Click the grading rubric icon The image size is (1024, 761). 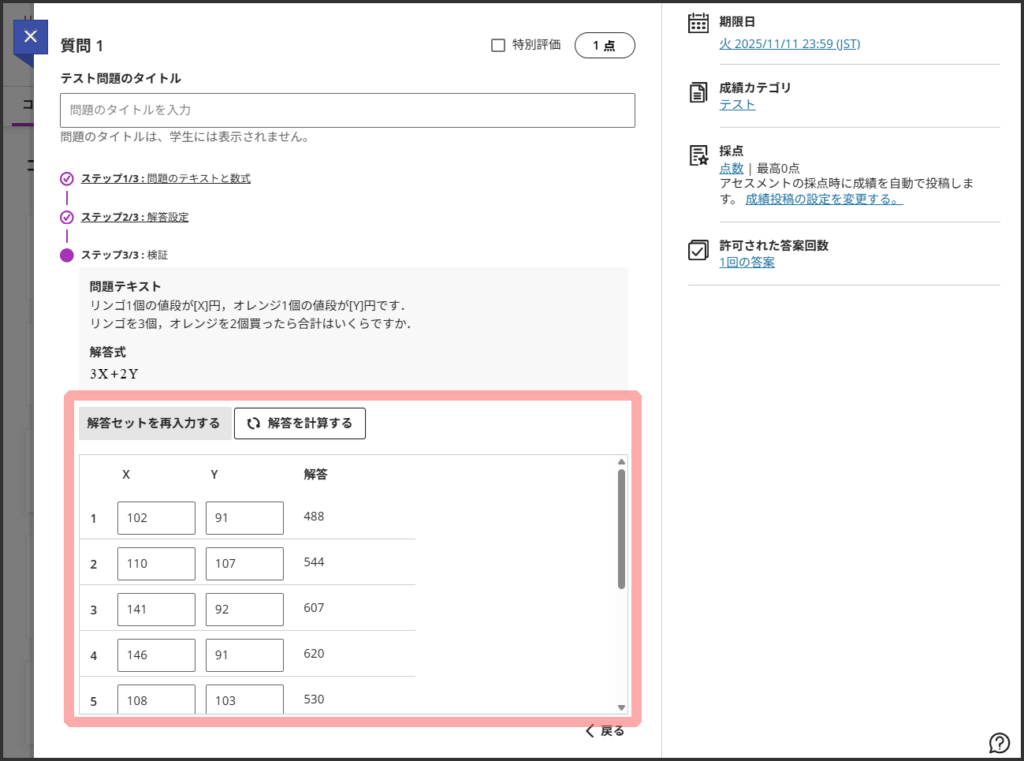point(699,156)
